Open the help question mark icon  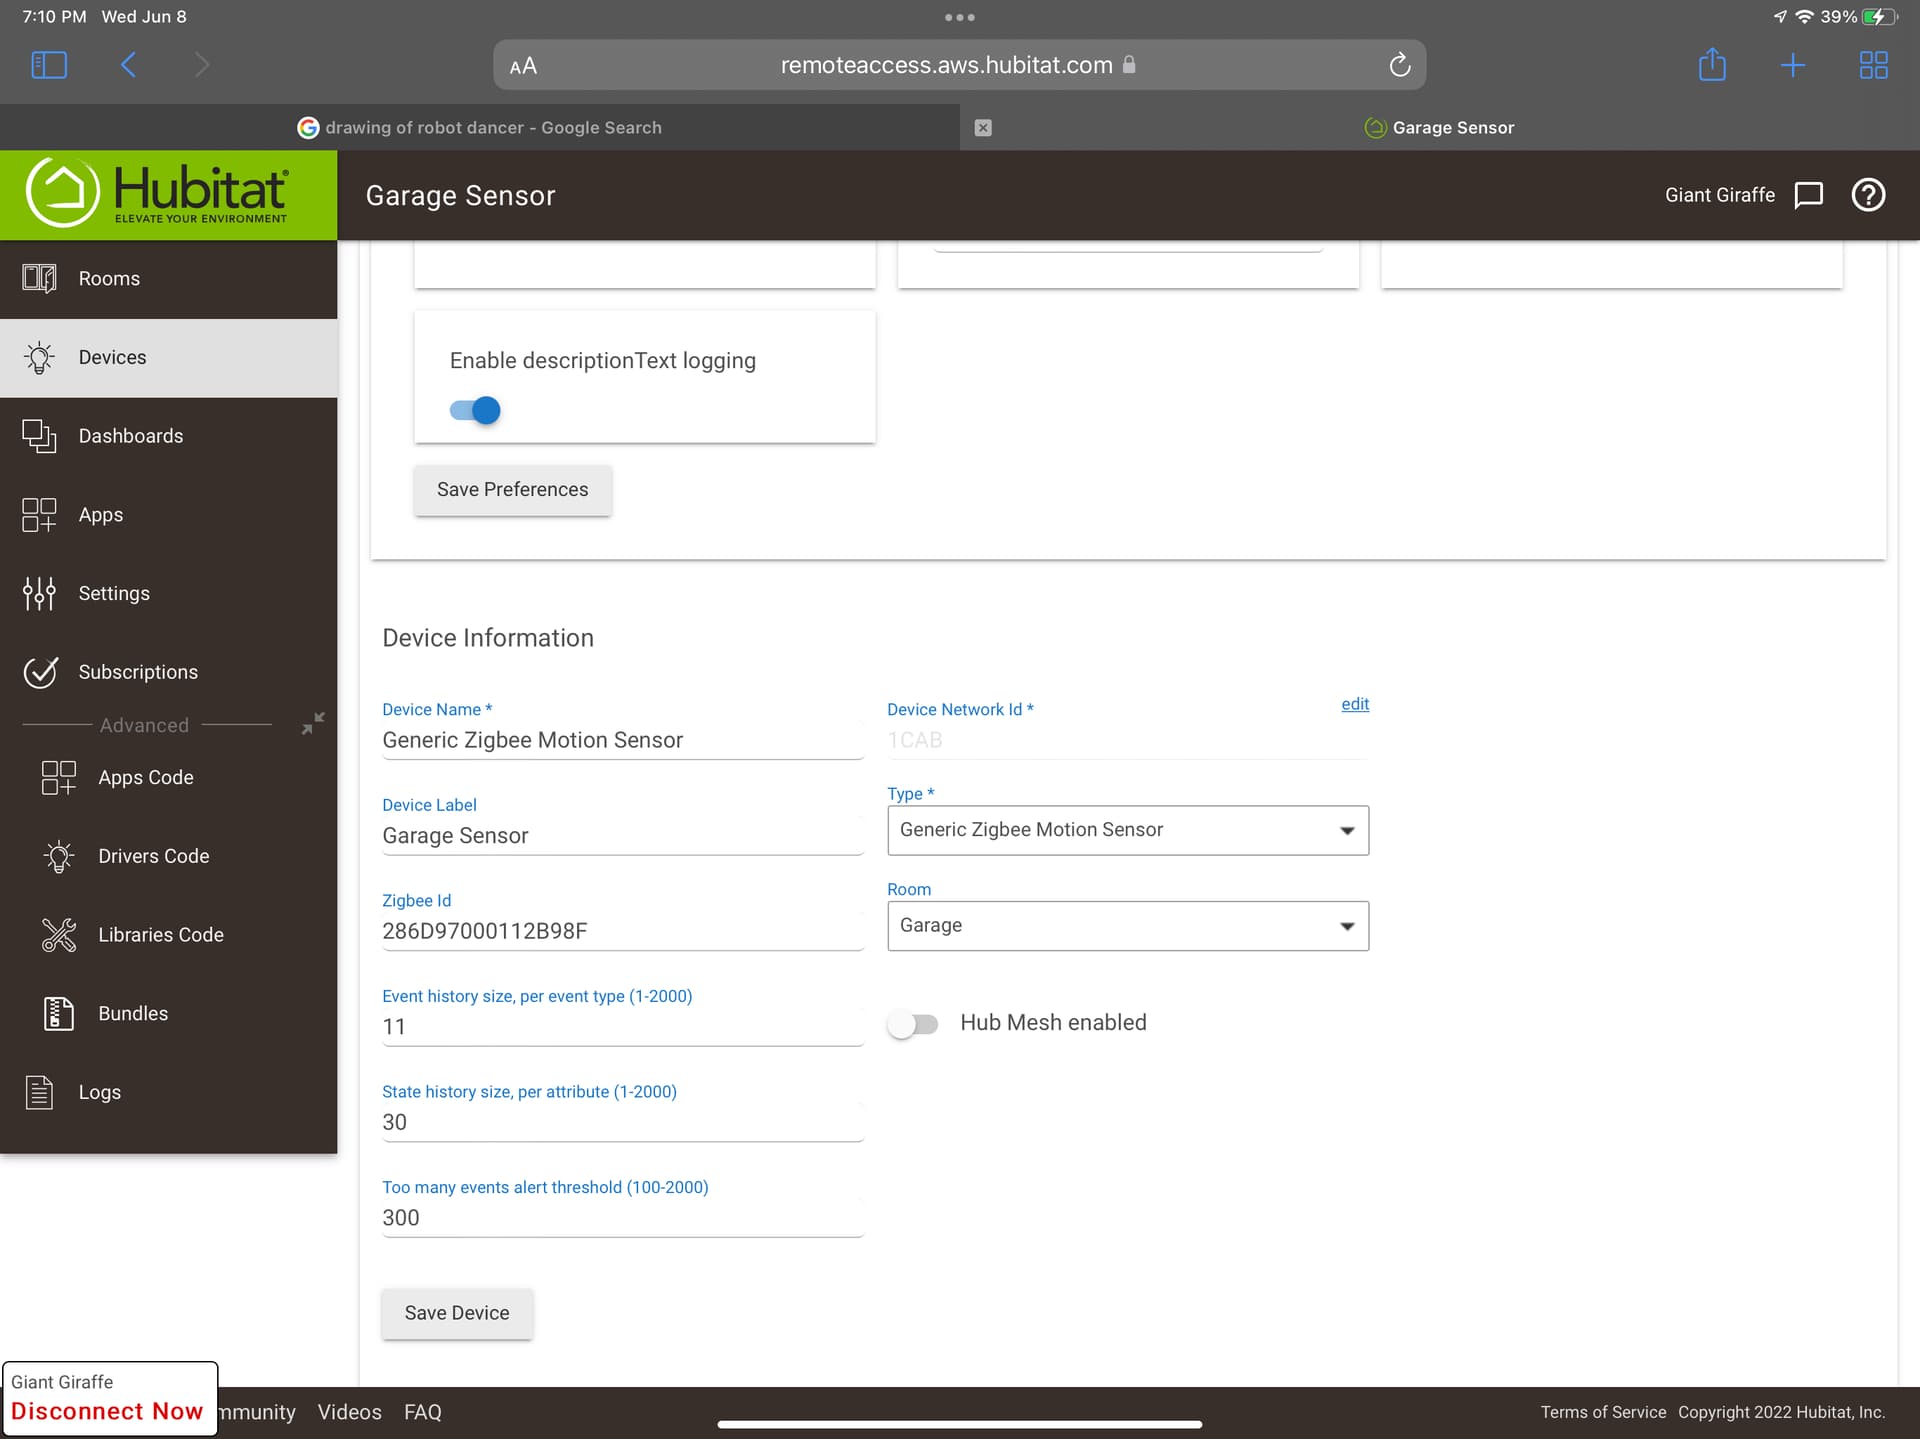coord(1868,195)
